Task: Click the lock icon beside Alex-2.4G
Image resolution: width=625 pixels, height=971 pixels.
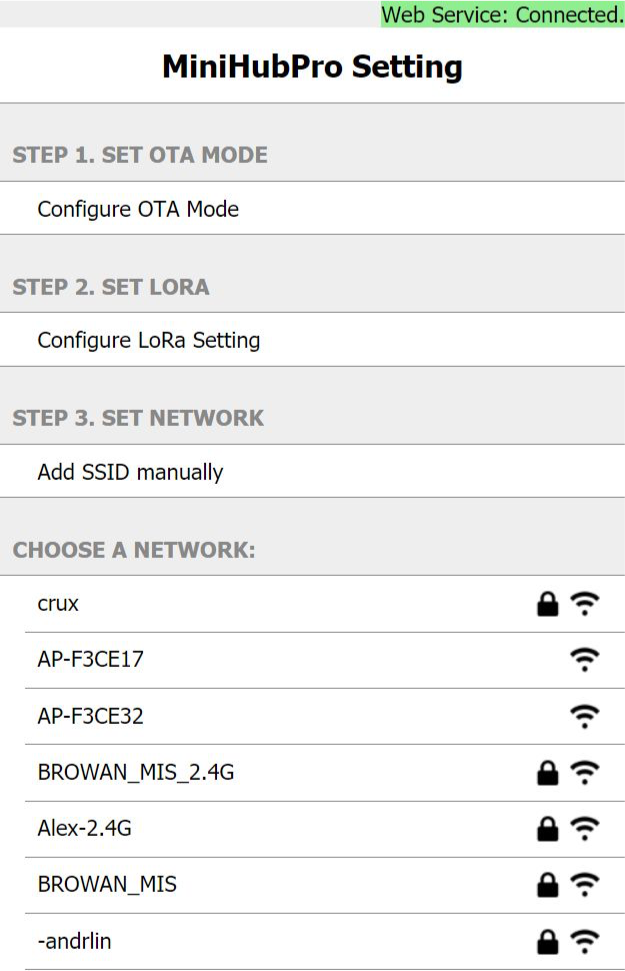Action: pyautogui.click(x=548, y=829)
